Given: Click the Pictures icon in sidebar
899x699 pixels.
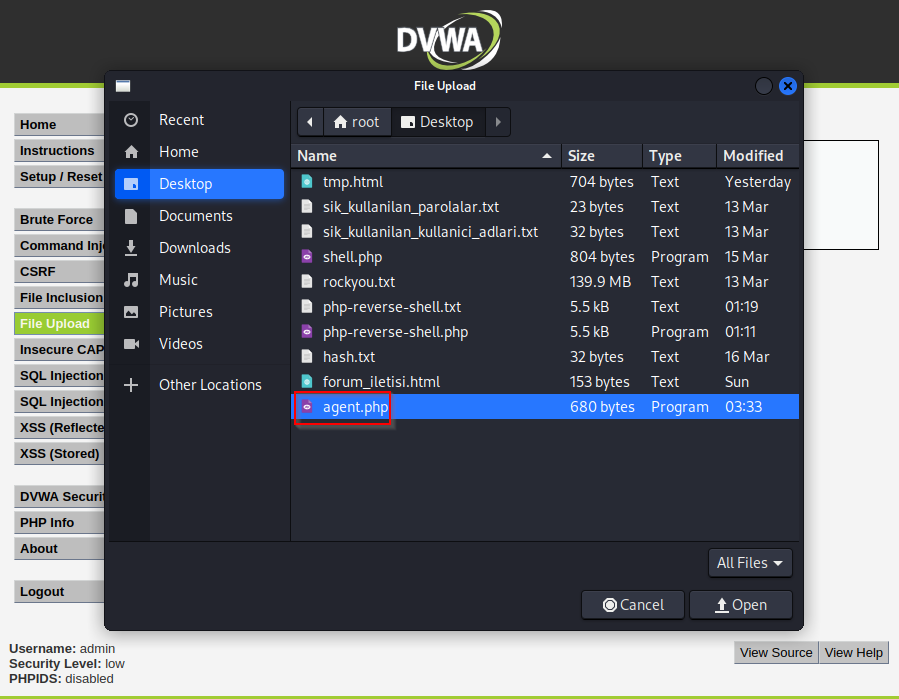Looking at the screenshot, I should [131, 312].
